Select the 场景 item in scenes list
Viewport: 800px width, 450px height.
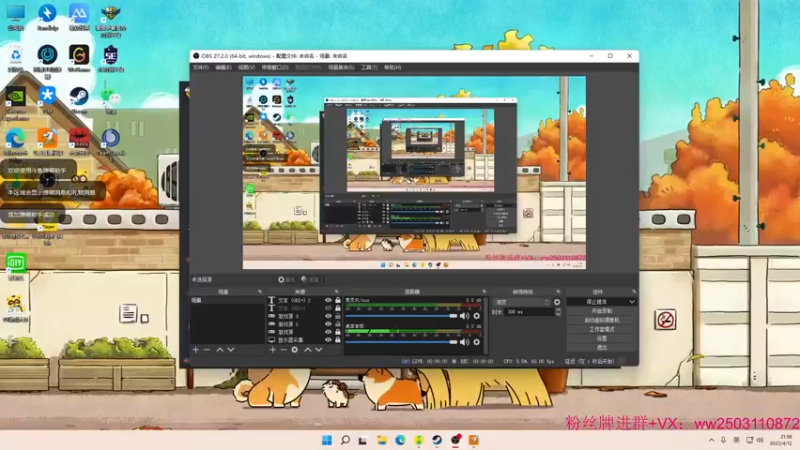[227, 301]
